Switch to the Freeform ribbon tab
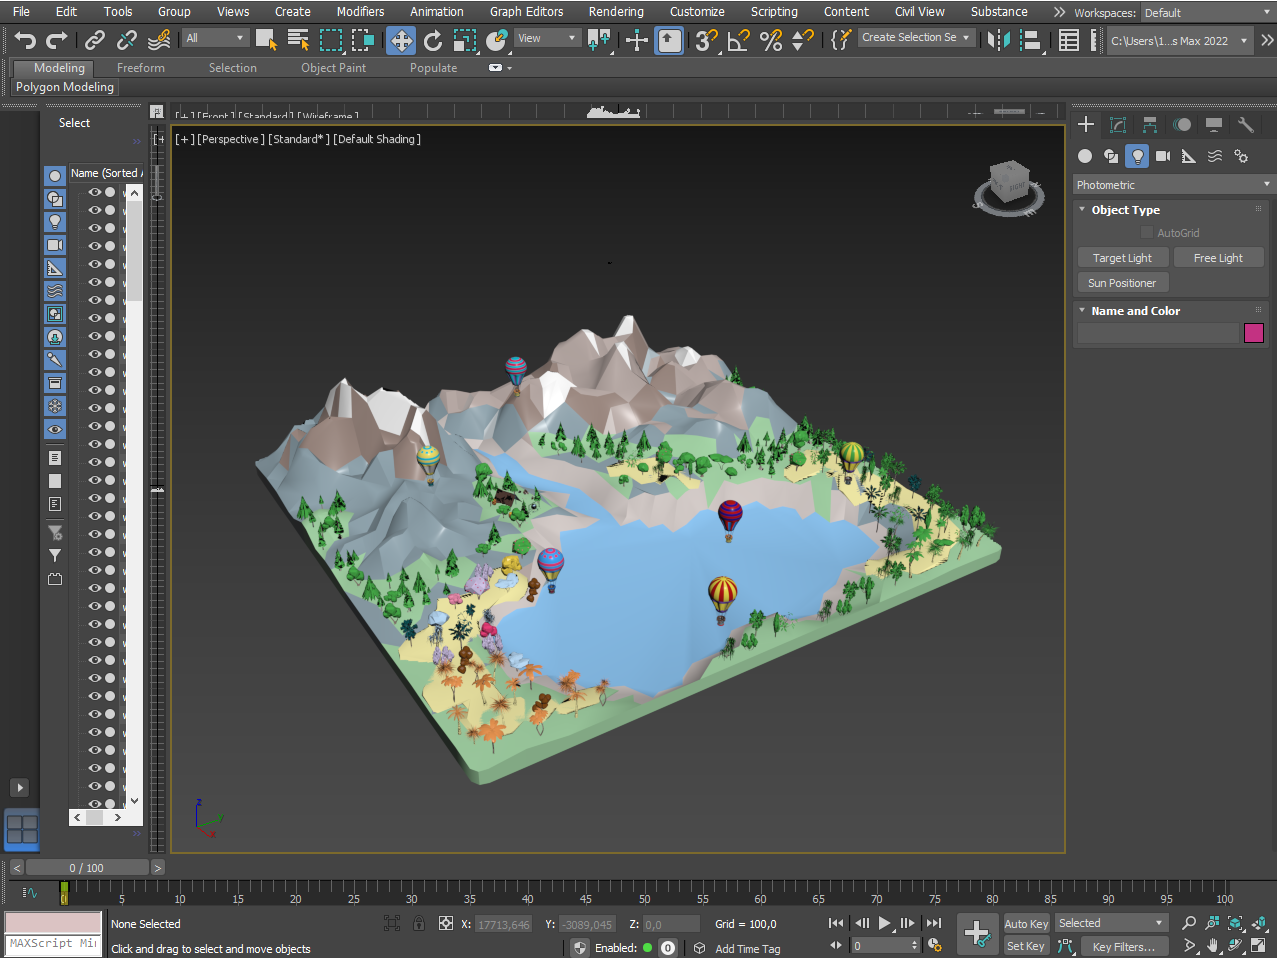This screenshot has height=958, width=1277. point(140,68)
